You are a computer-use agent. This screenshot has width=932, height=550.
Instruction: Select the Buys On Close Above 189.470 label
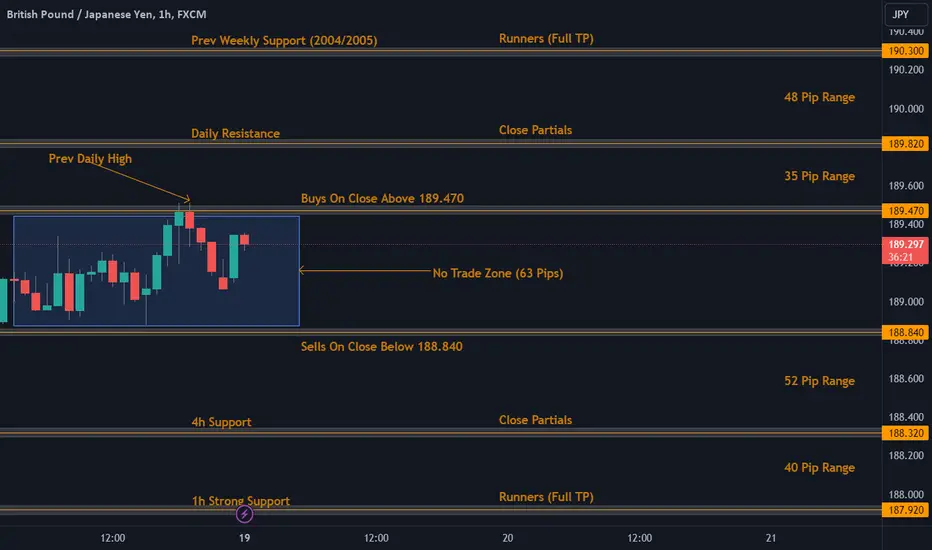click(x=382, y=198)
